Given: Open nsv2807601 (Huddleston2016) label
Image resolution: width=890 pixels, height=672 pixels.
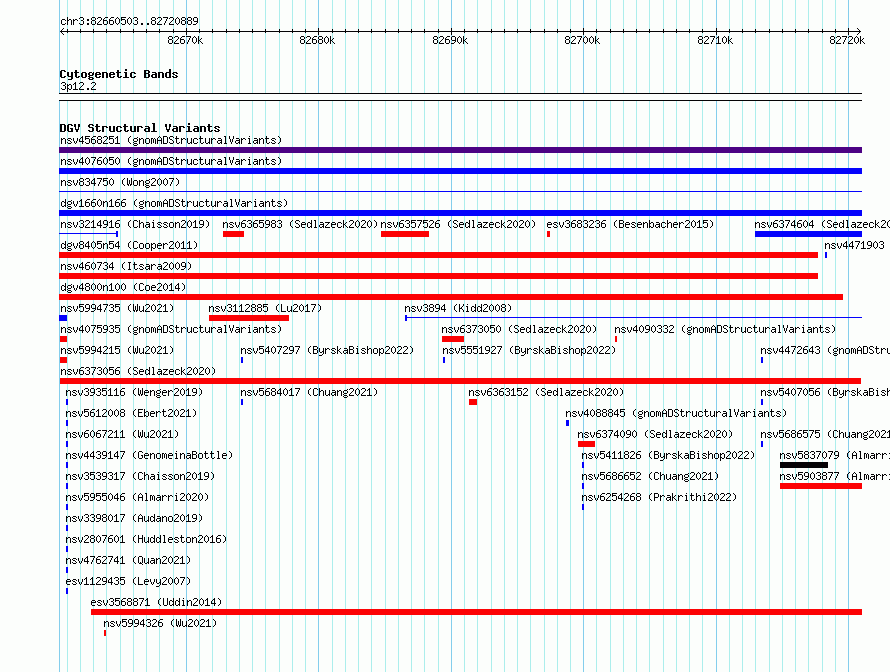Looking at the screenshot, I should coord(146,539).
